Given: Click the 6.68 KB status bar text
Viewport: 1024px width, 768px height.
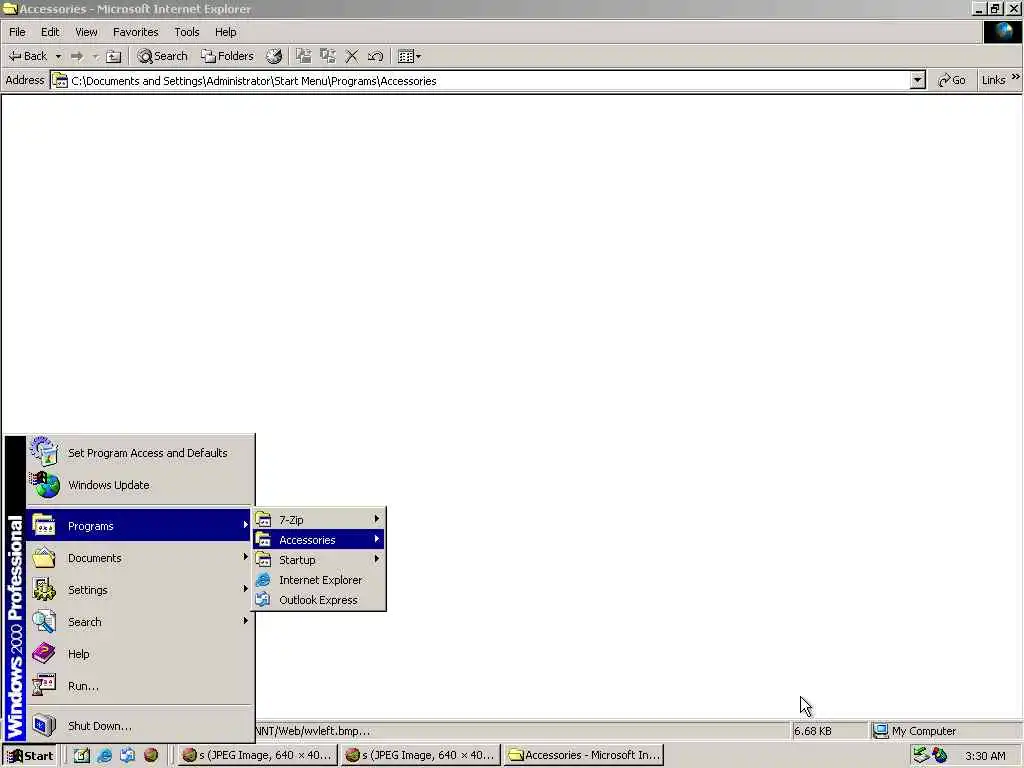Looking at the screenshot, I should click(x=812, y=731).
